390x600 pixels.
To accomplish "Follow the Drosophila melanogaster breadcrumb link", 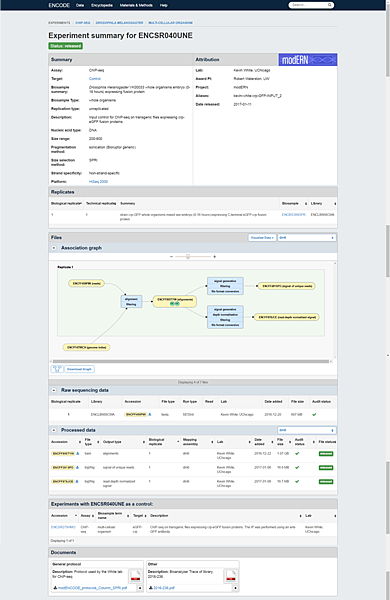I will coord(119,23).
